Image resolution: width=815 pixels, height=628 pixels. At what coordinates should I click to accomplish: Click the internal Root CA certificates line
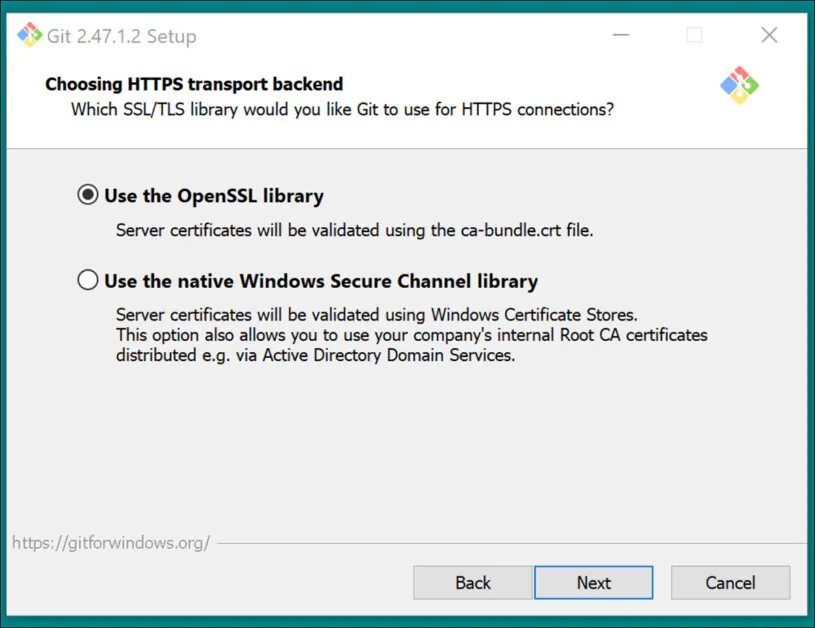tap(411, 334)
